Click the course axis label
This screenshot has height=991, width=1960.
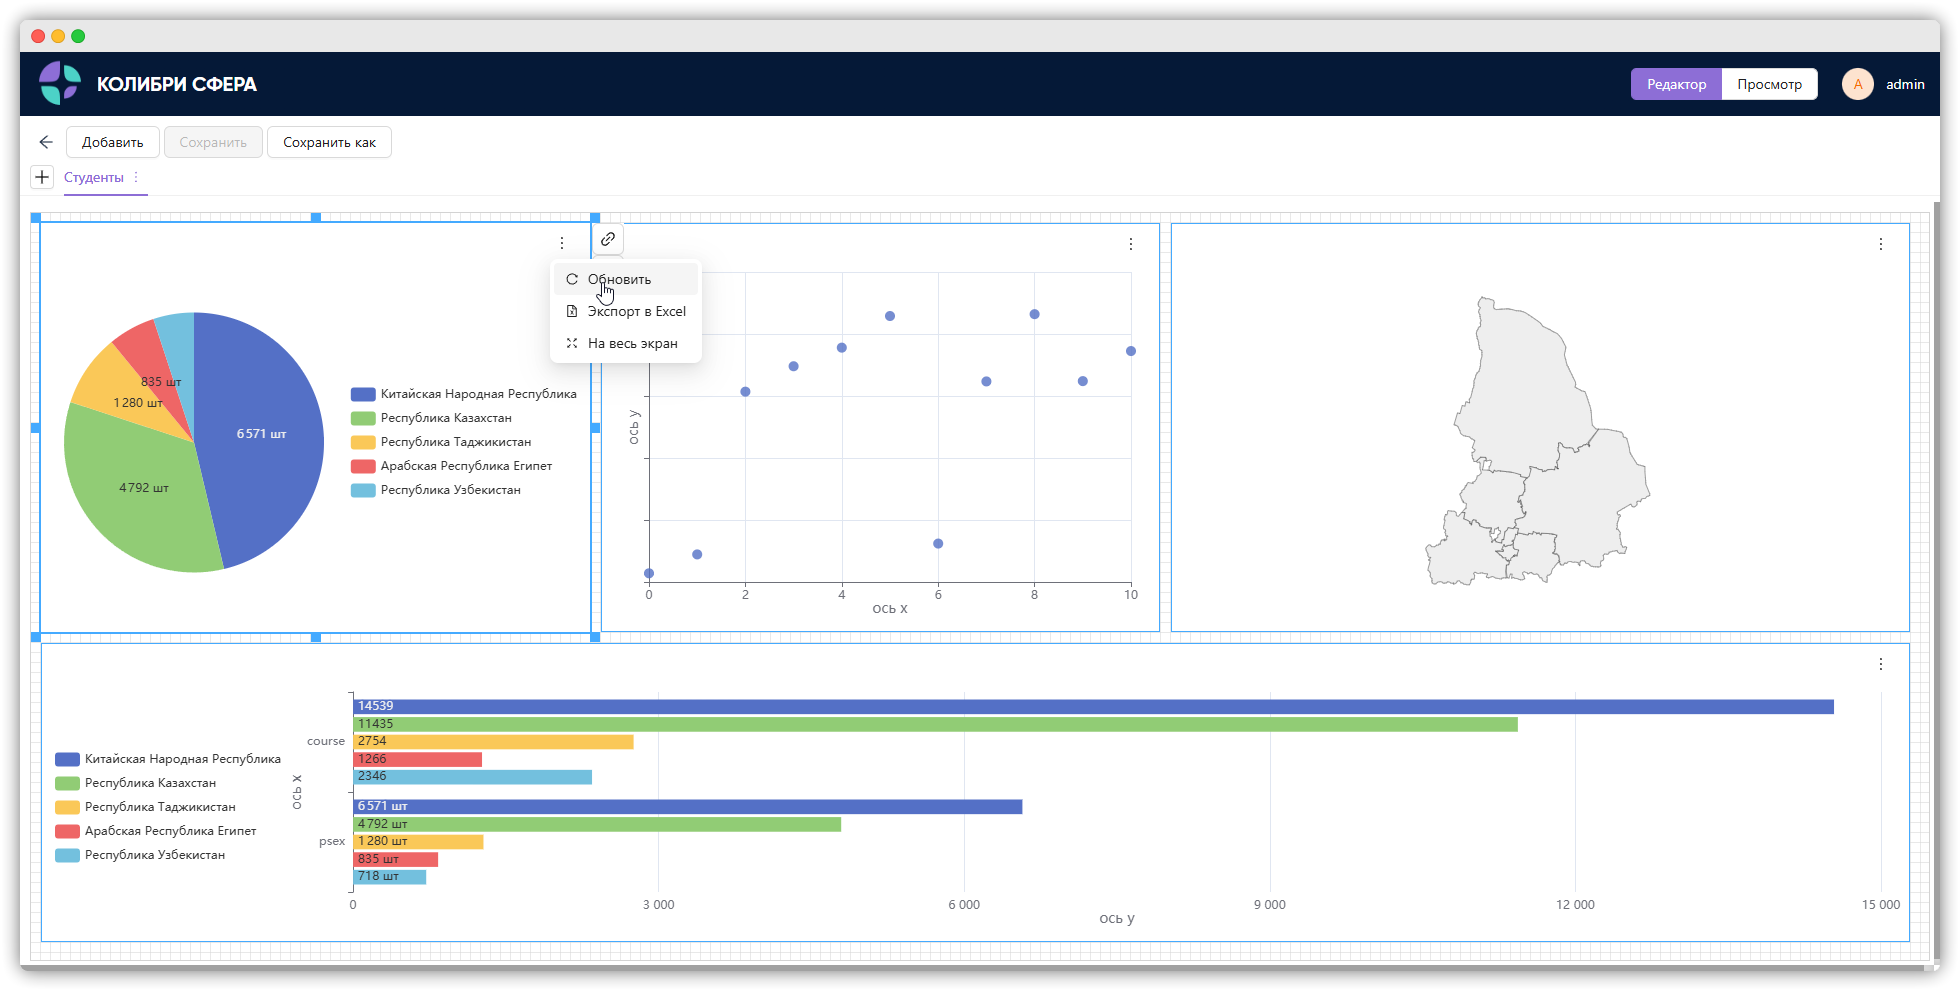click(x=326, y=741)
